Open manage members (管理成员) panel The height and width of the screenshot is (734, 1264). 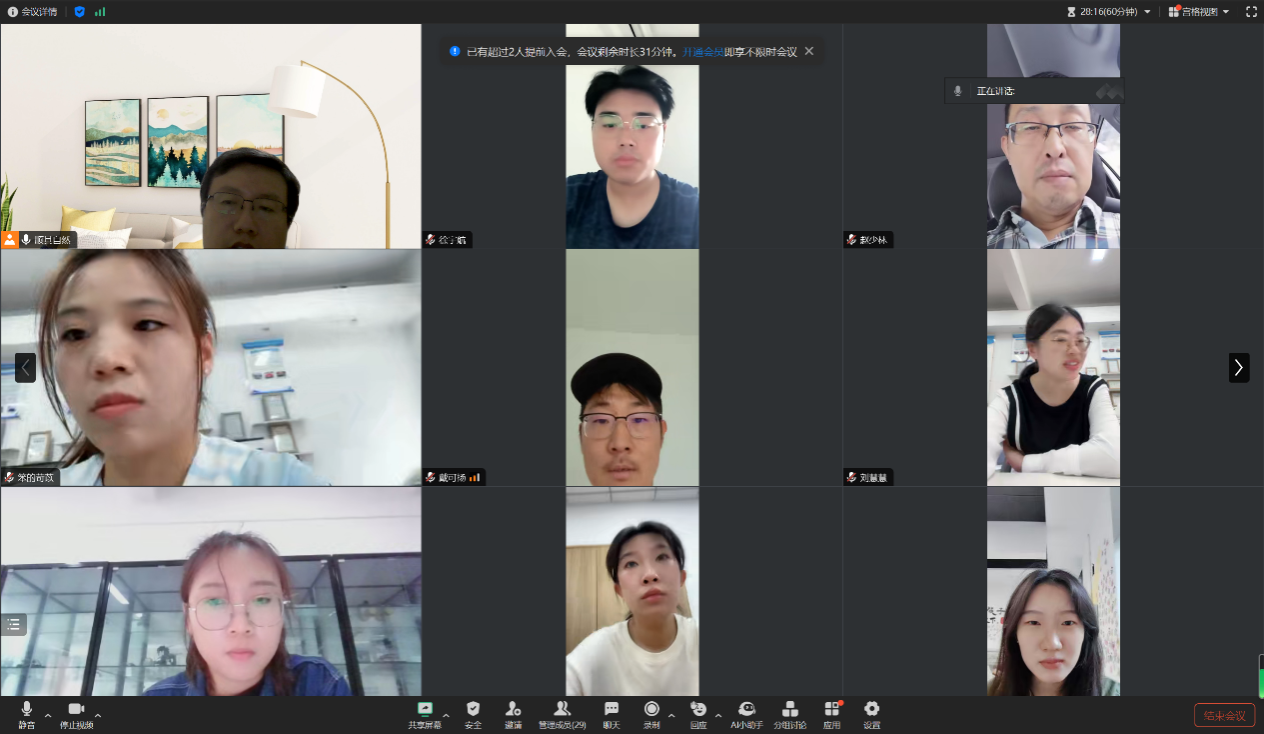pos(562,713)
